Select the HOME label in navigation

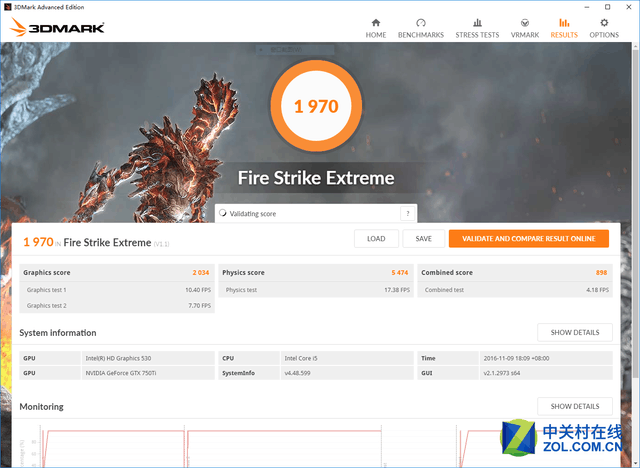[376, 35]
